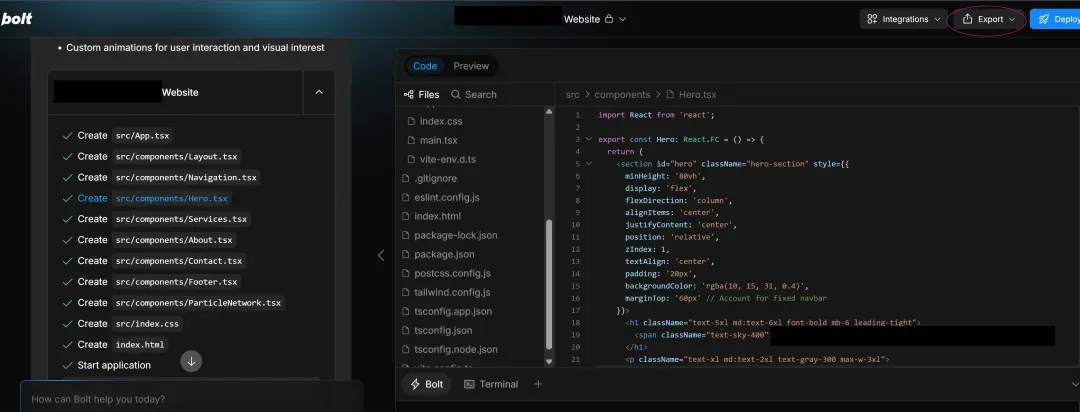Screen dimensions: 1080x412
Task: Collapse the code fold arrow beside section tag
Action: [x=589, y=164]
